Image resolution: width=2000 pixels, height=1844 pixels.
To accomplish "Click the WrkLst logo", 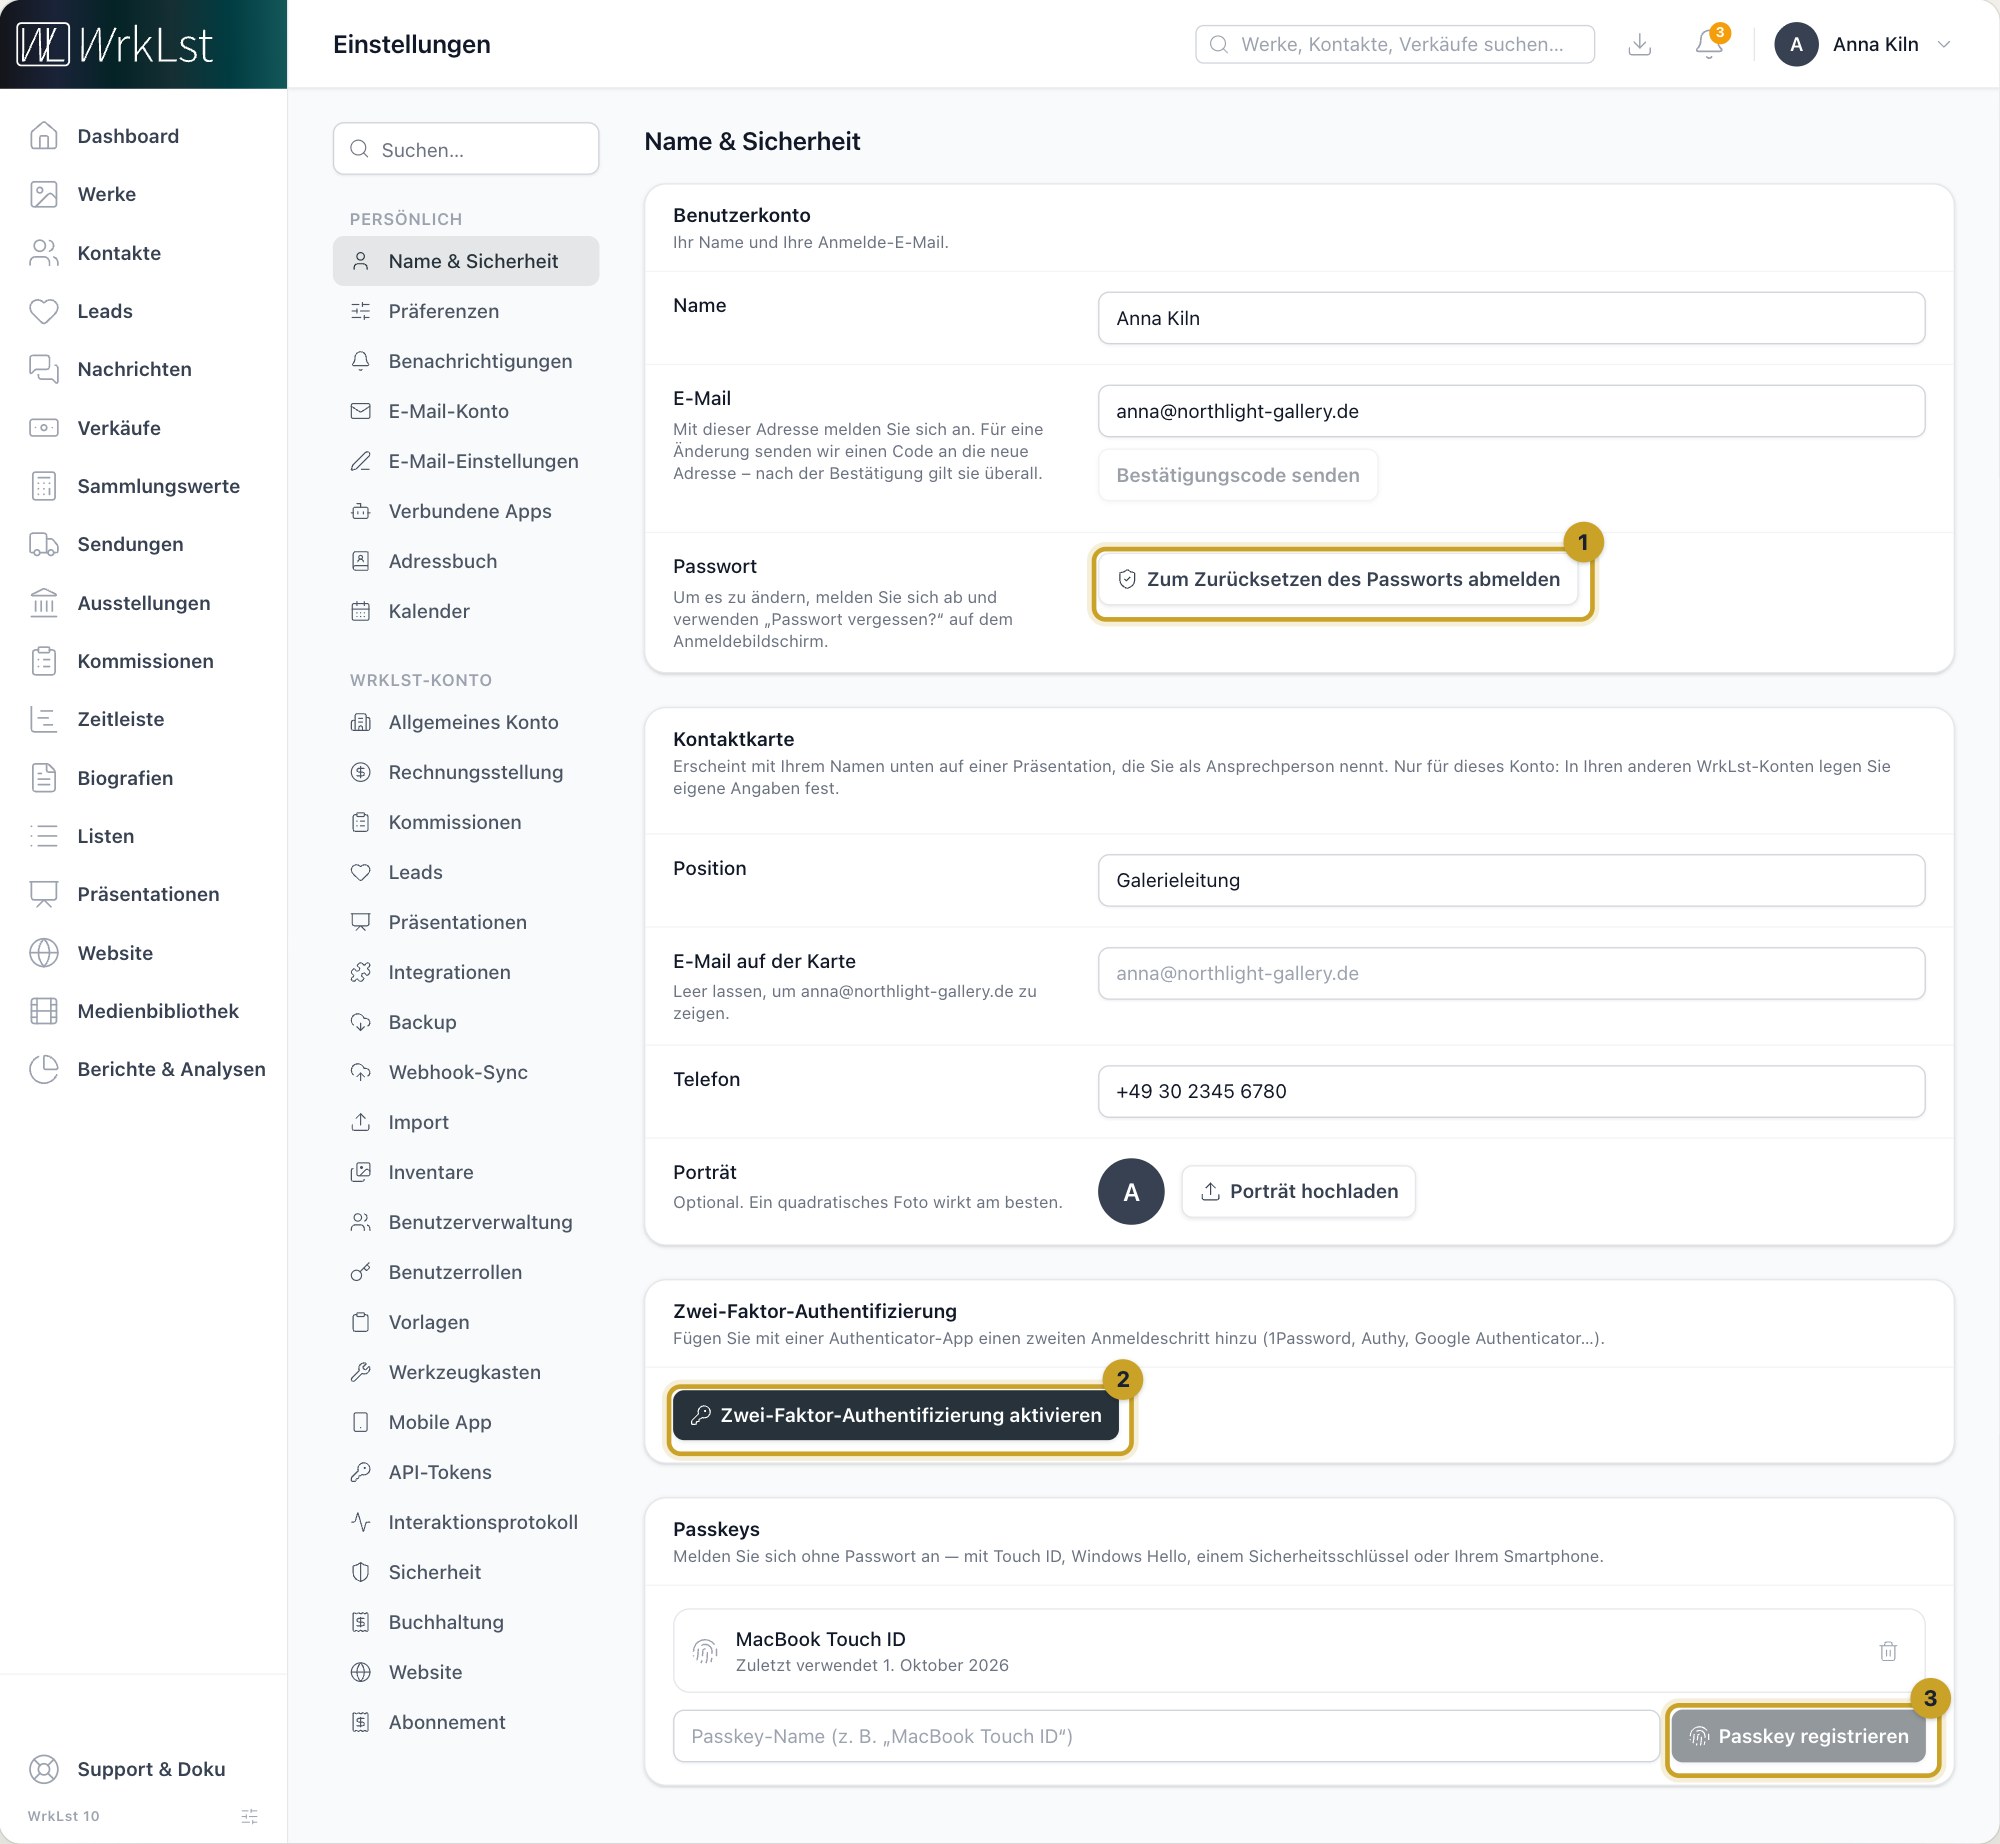I will pyautogui.click(x=115, y=44).
